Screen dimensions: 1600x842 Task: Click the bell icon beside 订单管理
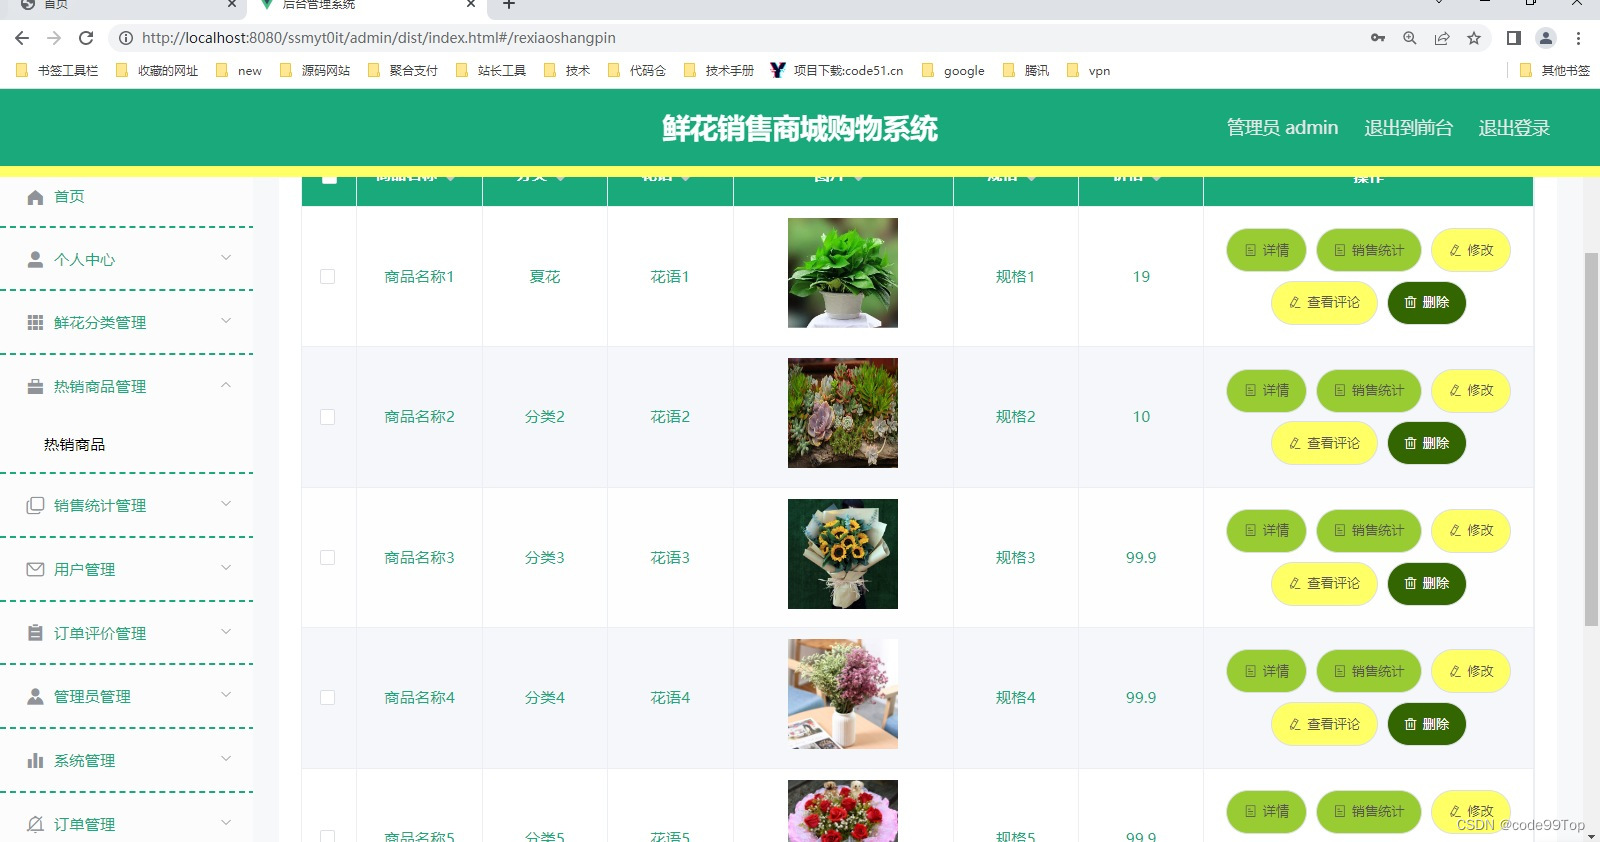[35, 825]
